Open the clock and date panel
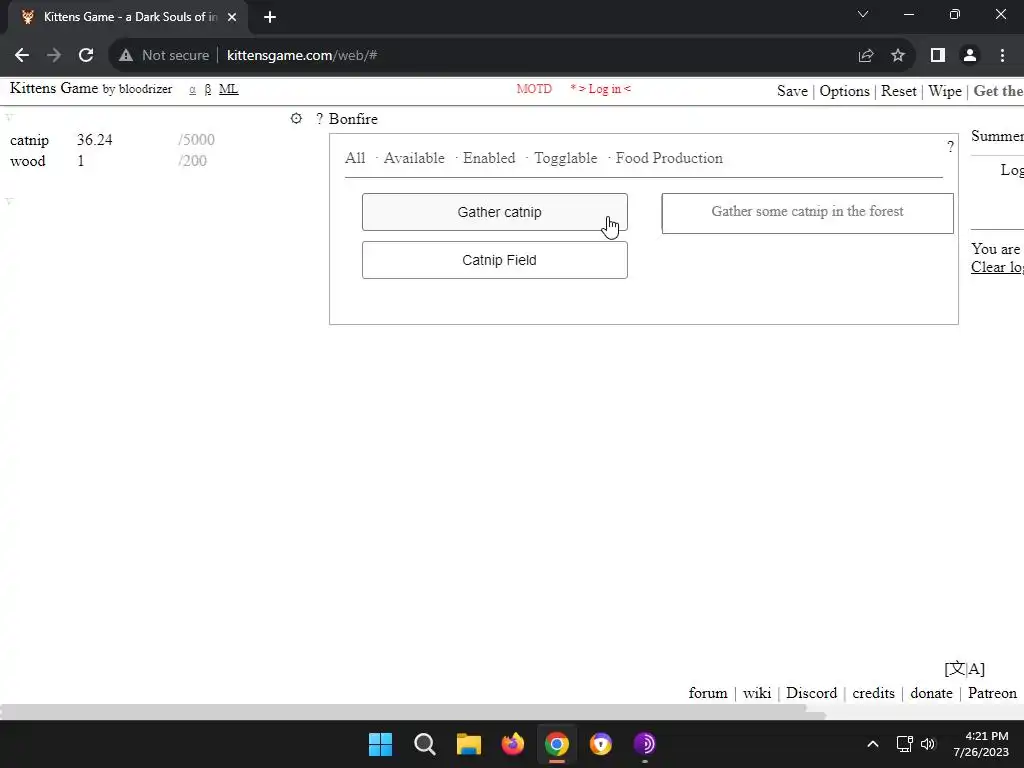This screenshot has height=768, width=1024. click(981, 744)
